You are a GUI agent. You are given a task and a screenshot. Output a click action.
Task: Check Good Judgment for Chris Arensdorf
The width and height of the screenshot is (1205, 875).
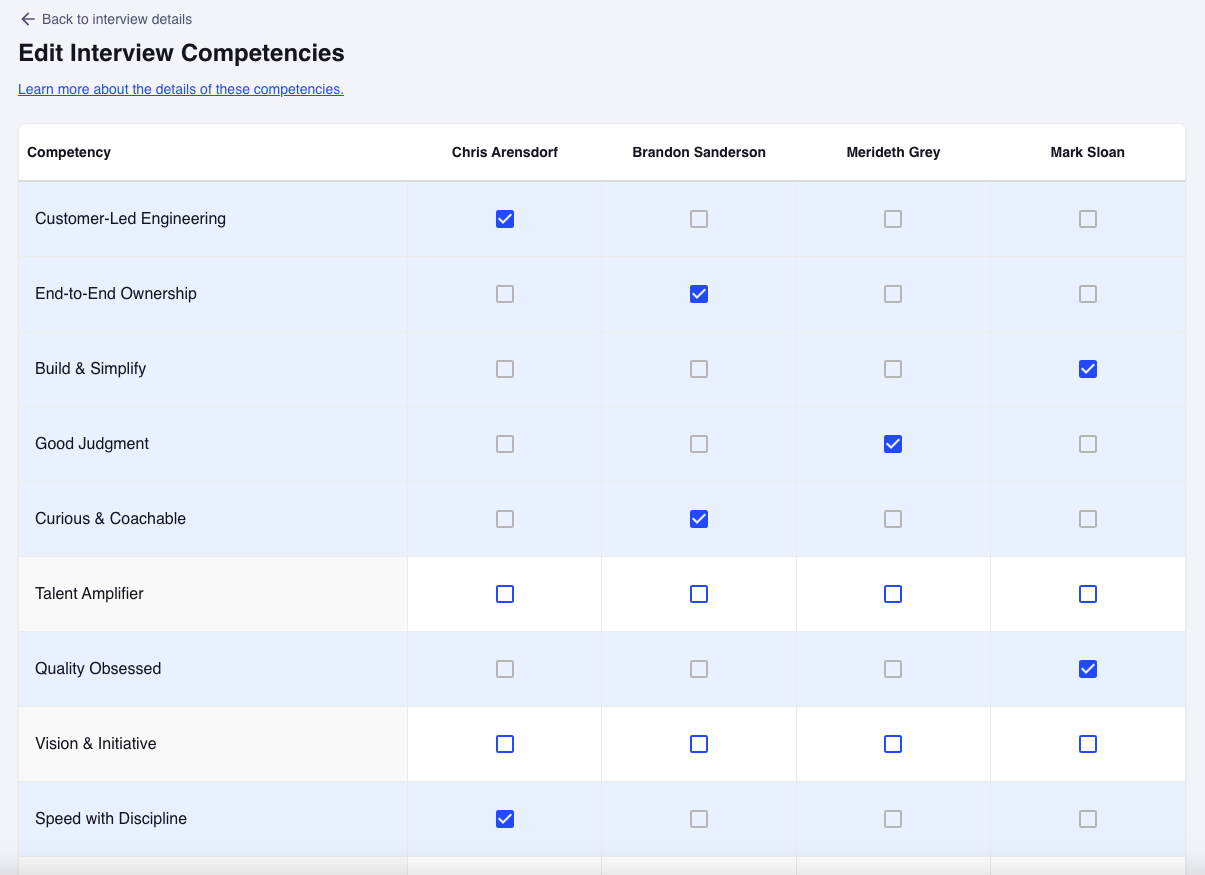coord(505,443)
